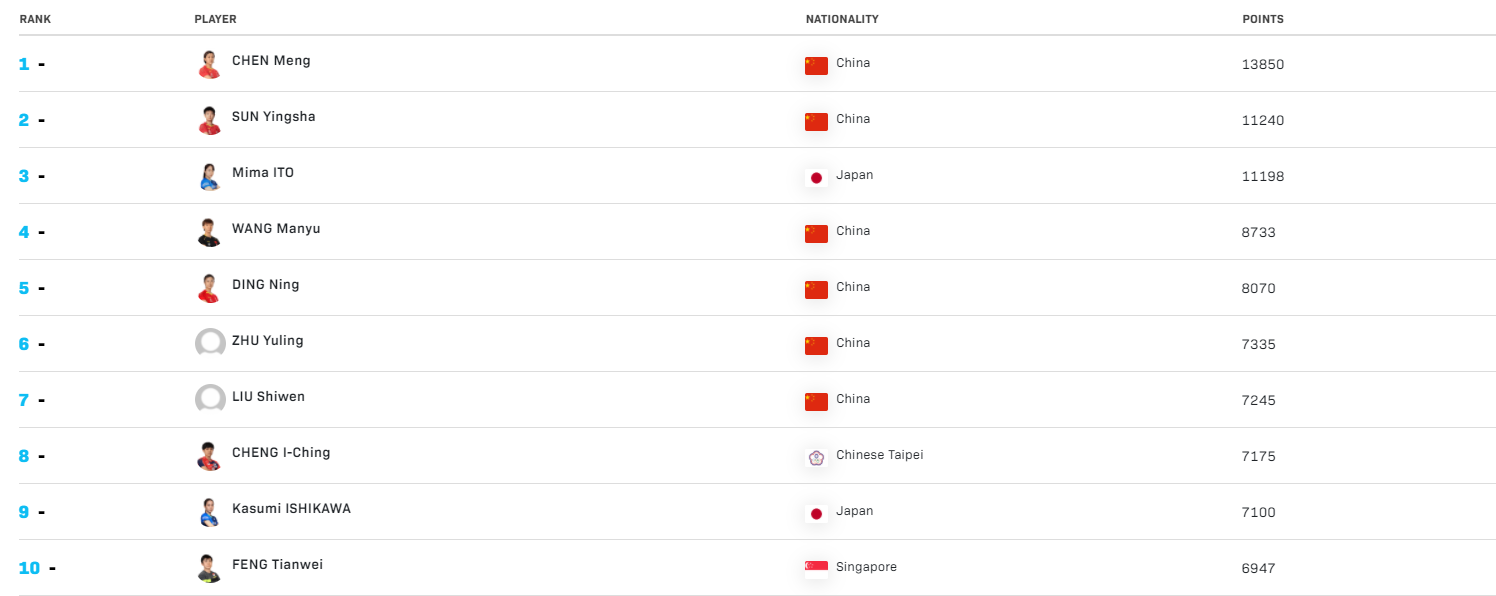Select the Mima ITO name link

tap(263, 173)
